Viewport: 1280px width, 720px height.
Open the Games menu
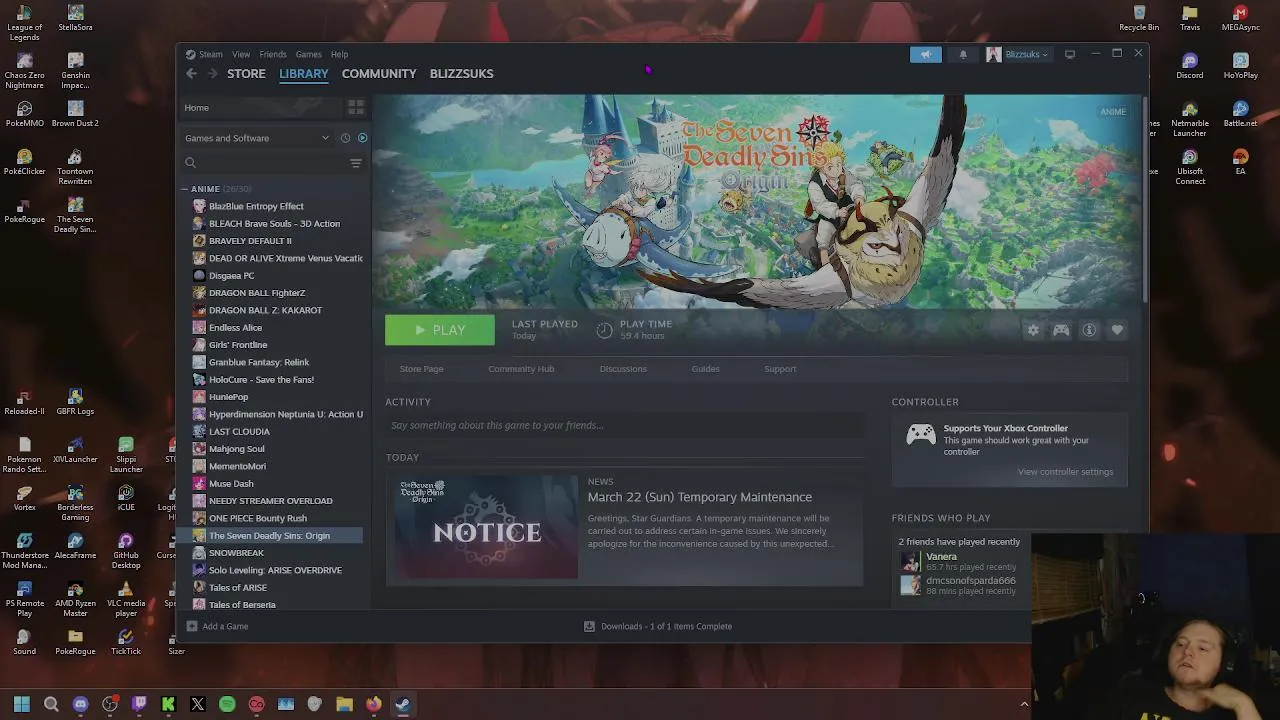point(308,54)
